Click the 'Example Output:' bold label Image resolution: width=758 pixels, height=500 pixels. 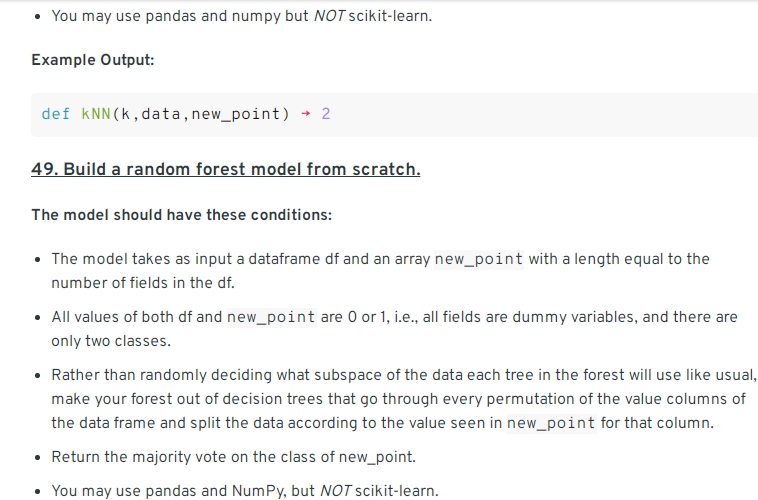pyautogui.click(x=93, y=60)
